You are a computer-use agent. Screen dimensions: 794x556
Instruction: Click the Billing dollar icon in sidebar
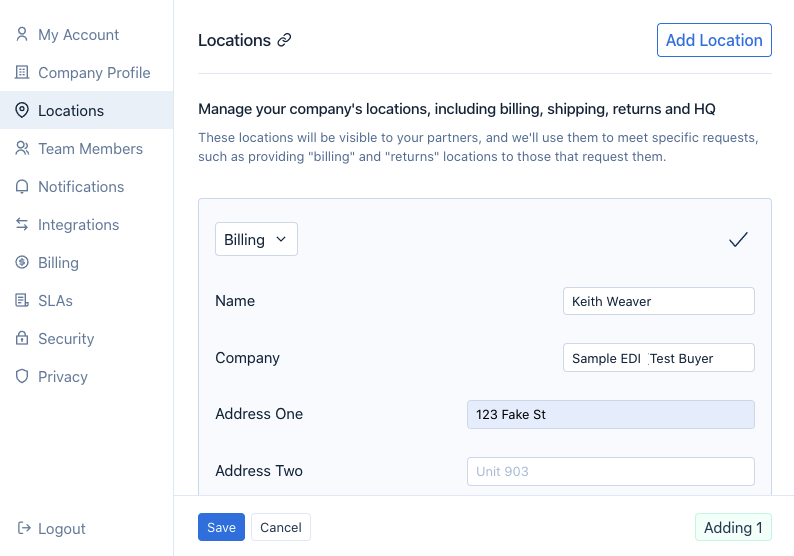tap(22, 262)
